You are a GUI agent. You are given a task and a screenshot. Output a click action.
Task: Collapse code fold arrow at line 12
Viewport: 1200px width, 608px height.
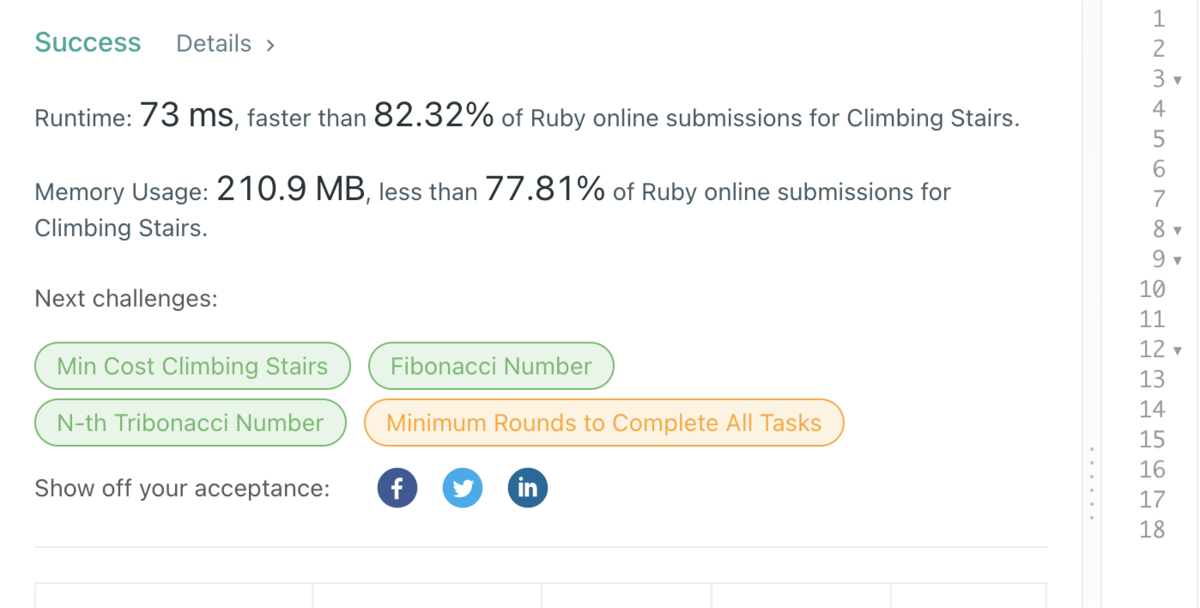point(1177,350)
